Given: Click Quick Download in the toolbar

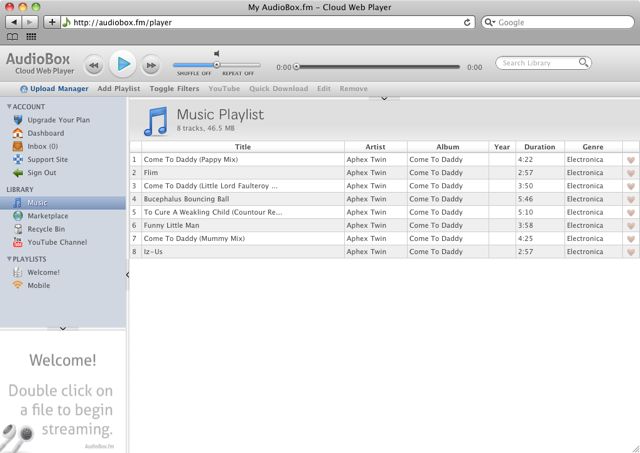Looking at the screenshot, I should click(x=279, y=89).
